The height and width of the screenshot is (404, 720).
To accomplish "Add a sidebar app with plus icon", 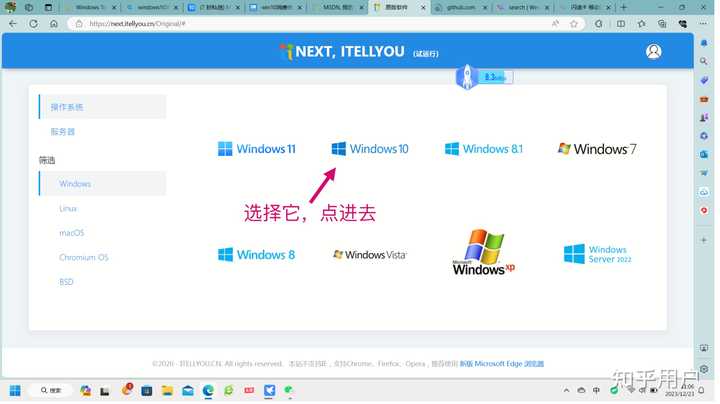I will 703,240.
